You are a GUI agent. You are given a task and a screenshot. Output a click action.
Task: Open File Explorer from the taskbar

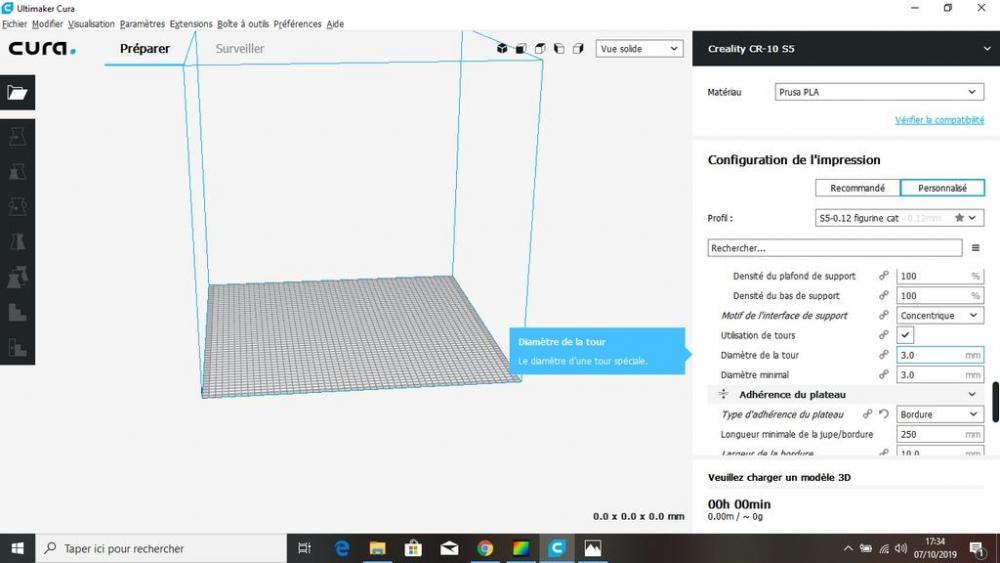pos(378,548)
